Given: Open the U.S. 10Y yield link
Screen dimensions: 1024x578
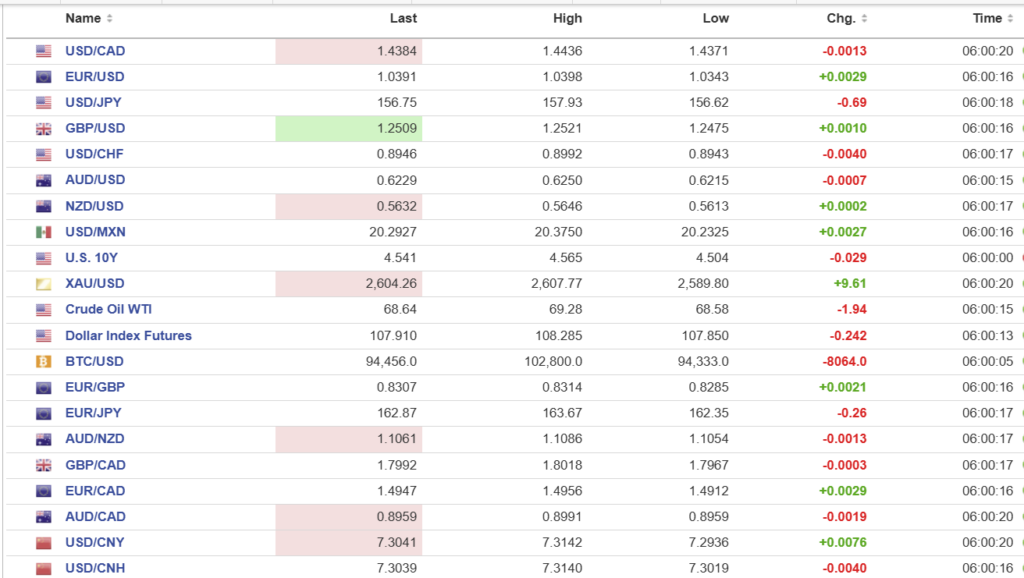Looking at the screenshot, I should coord(93,258).
